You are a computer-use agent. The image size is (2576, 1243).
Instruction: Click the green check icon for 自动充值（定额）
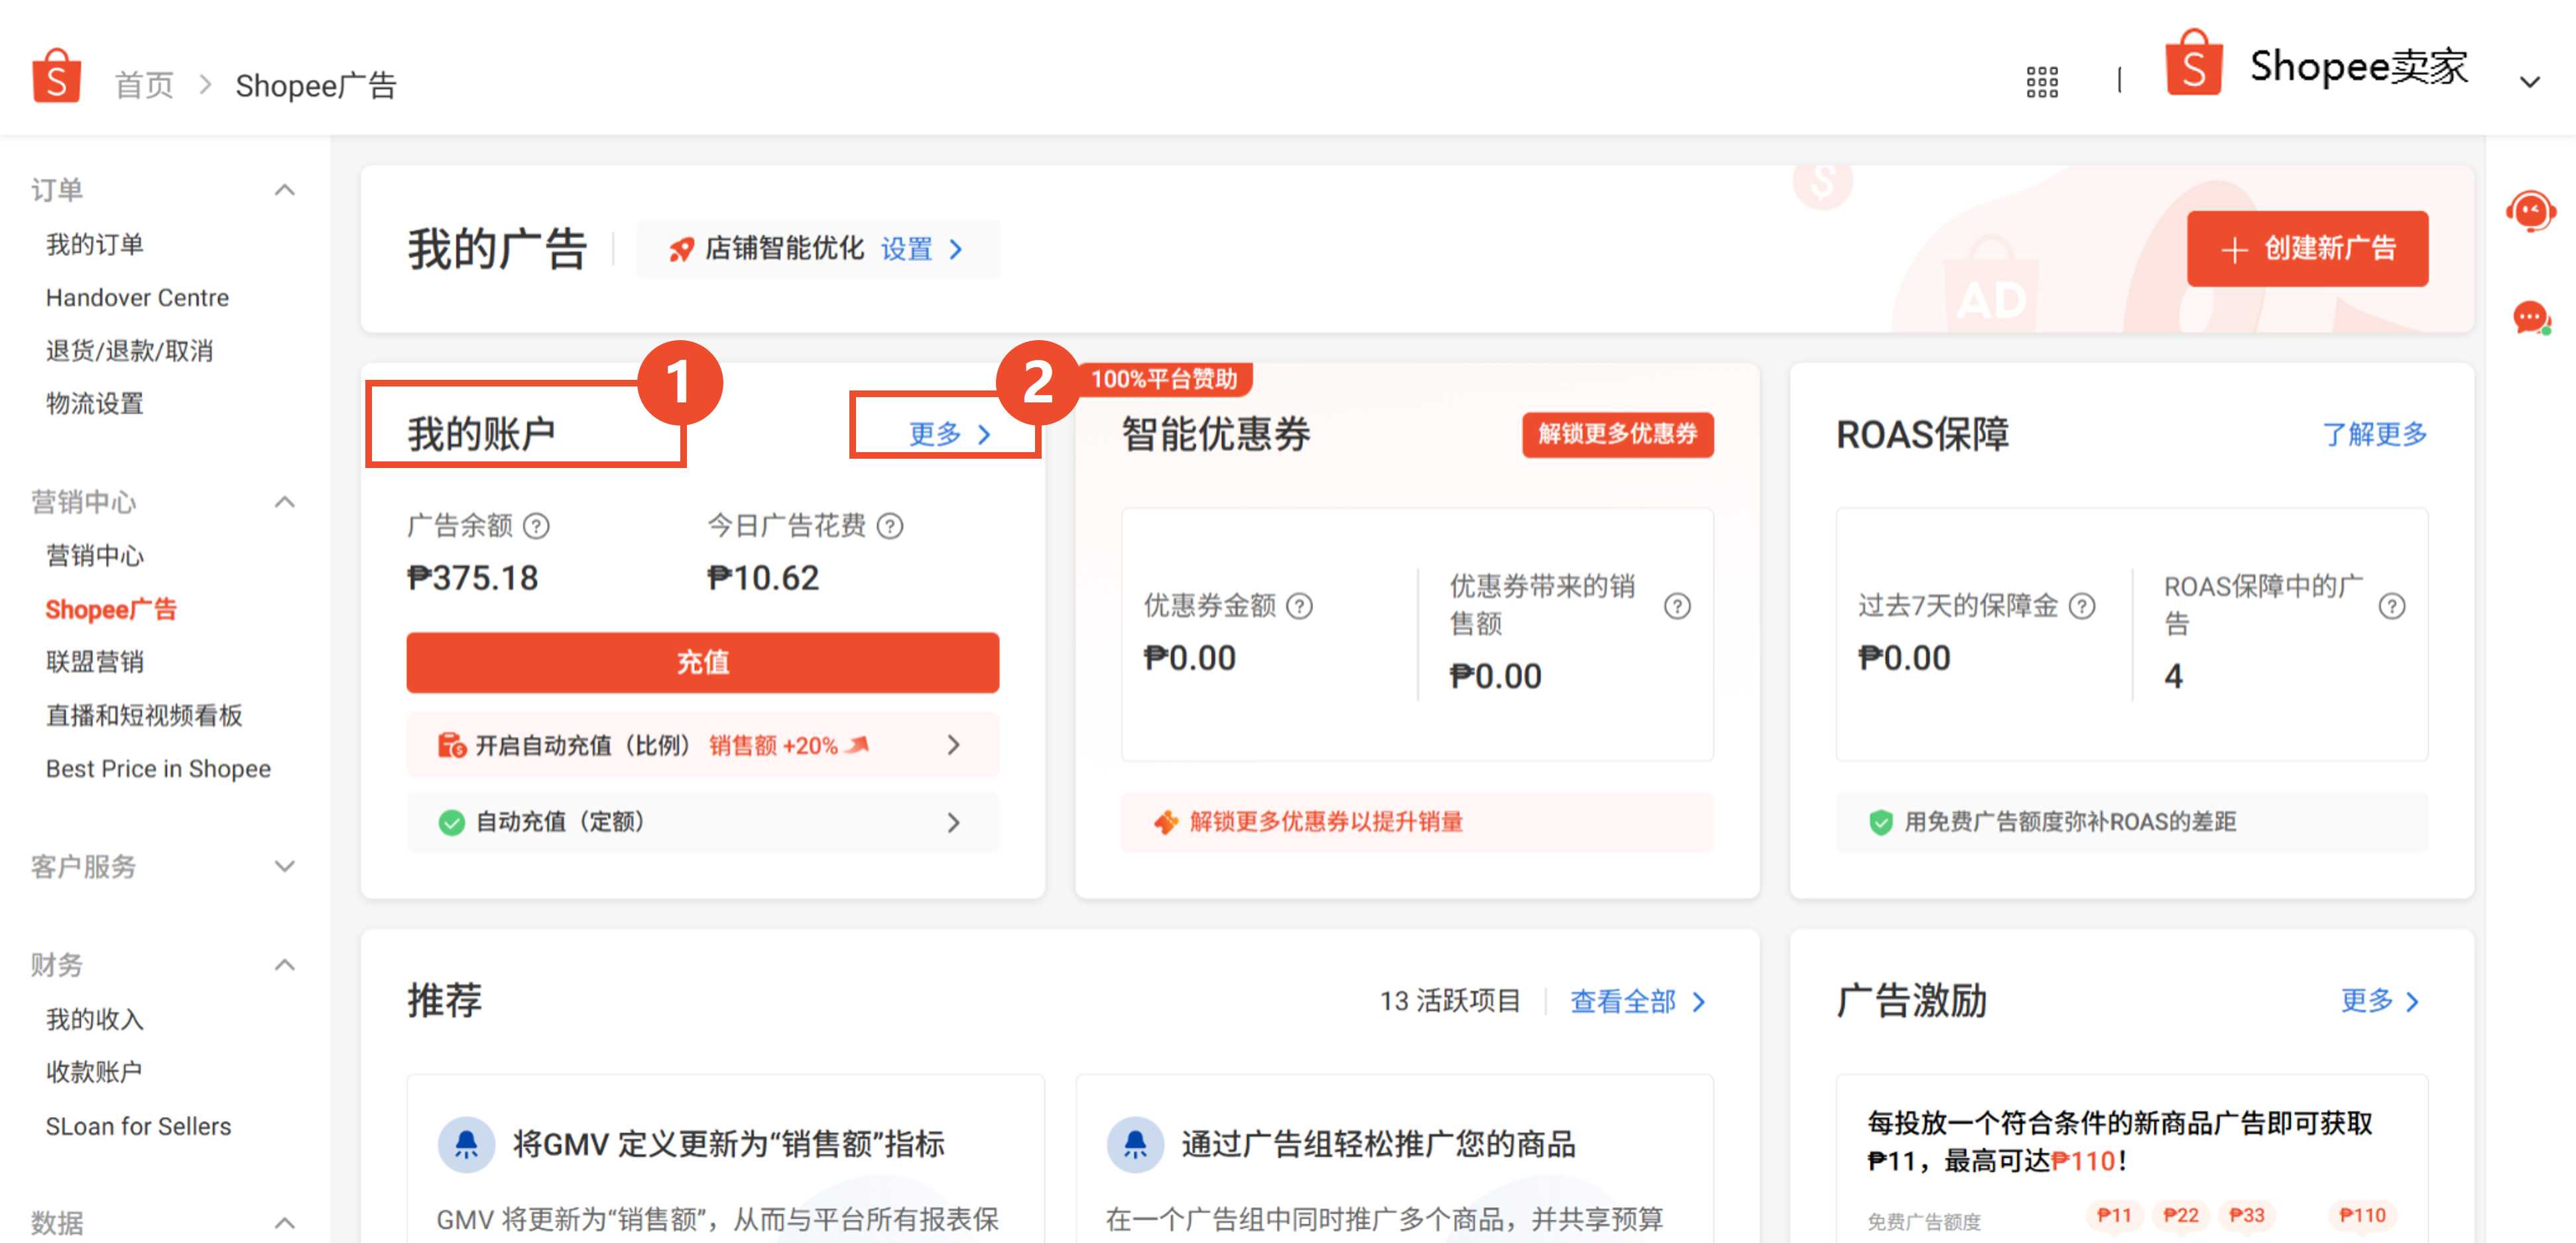(x=451, y=822)
